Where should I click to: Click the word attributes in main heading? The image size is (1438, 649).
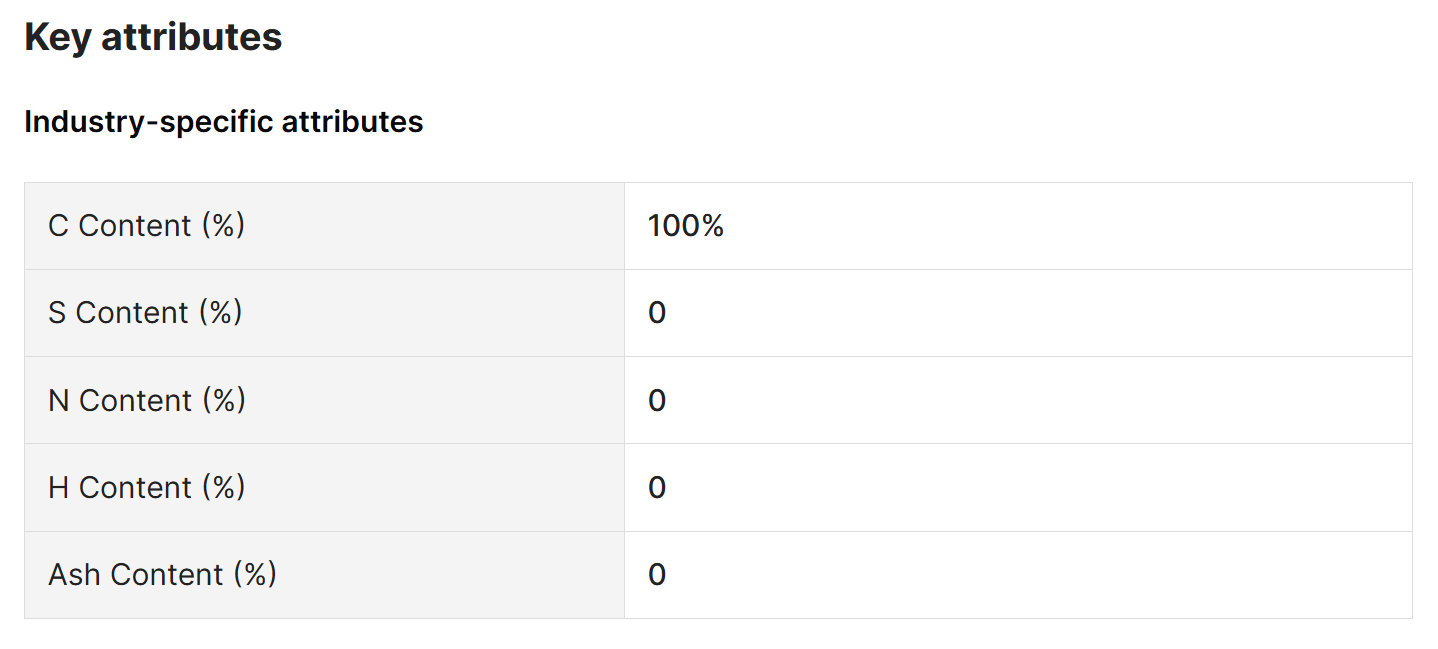tap(192, 37)
